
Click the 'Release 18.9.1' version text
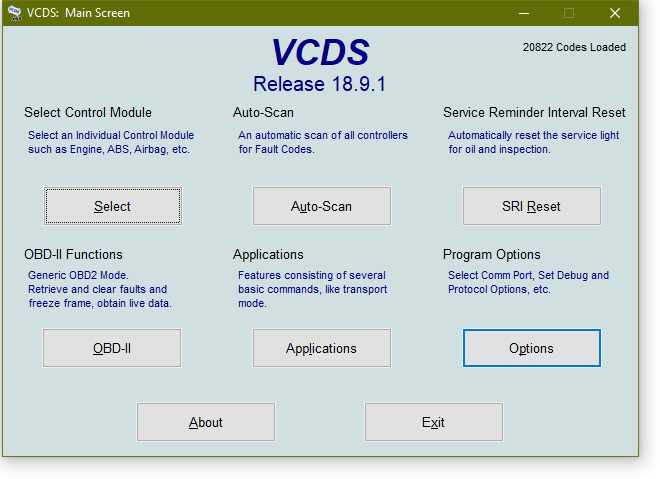coord(319,84)
